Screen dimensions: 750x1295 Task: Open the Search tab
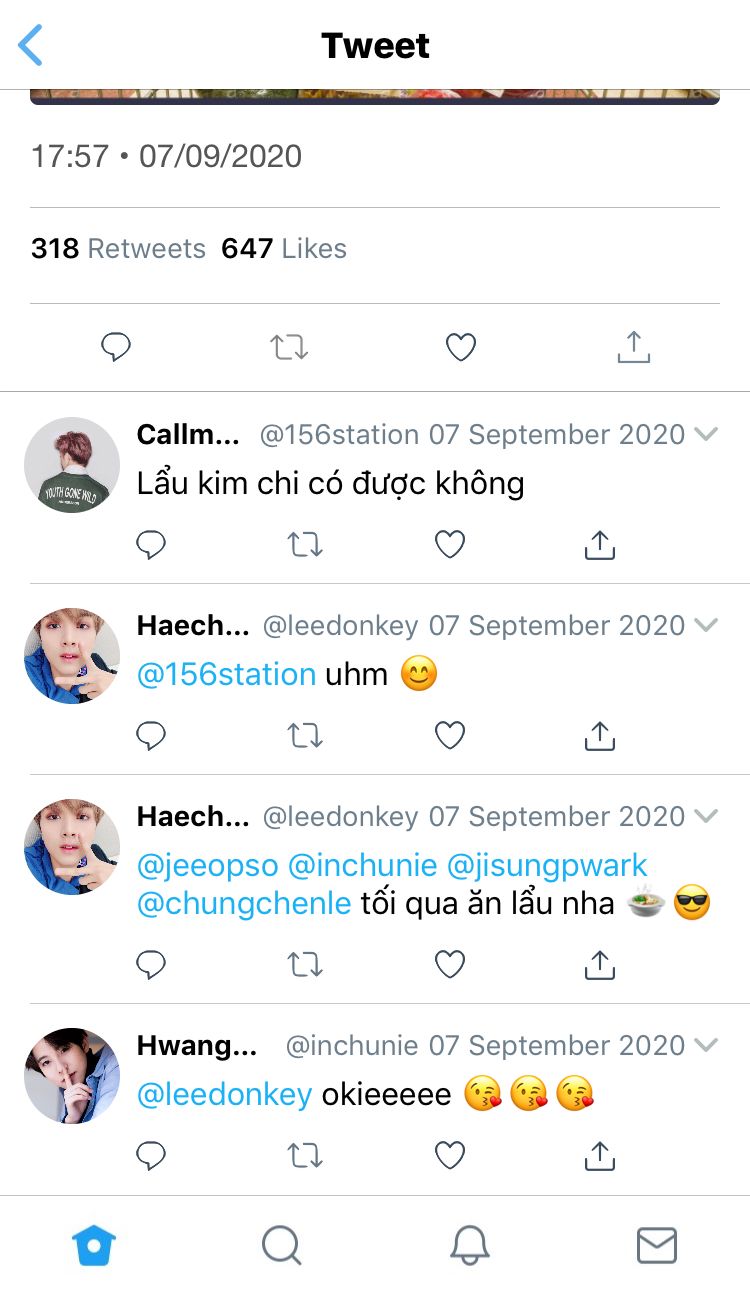281,1246
